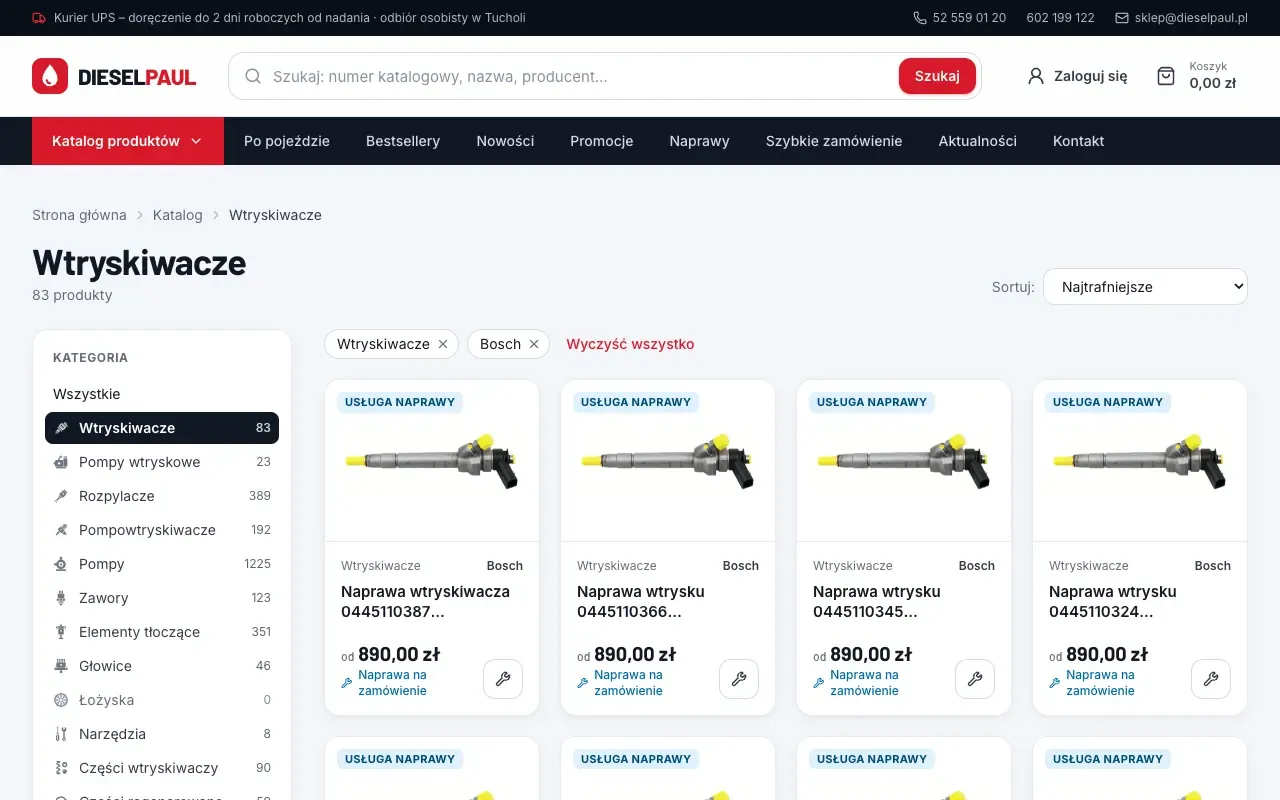Remove the Wtryskiwacze filter chip via X
This screenshot has height=800, width=1280.
coord(443,344)
